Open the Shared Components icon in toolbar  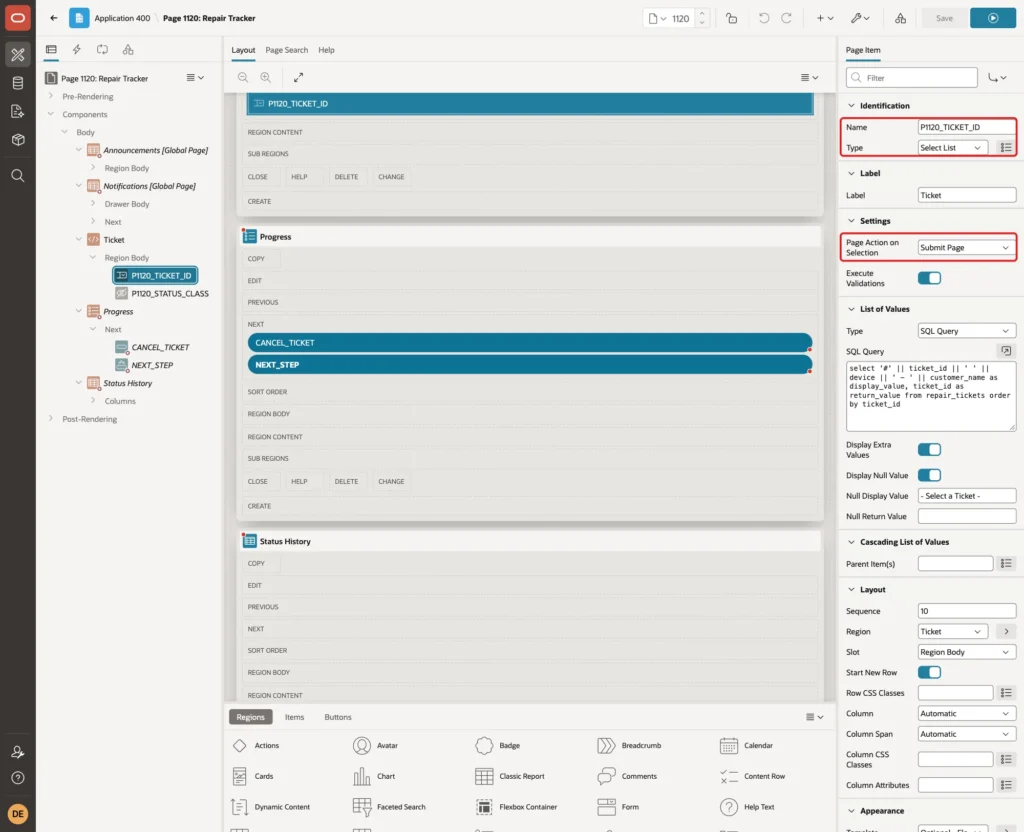coord(901,18)
